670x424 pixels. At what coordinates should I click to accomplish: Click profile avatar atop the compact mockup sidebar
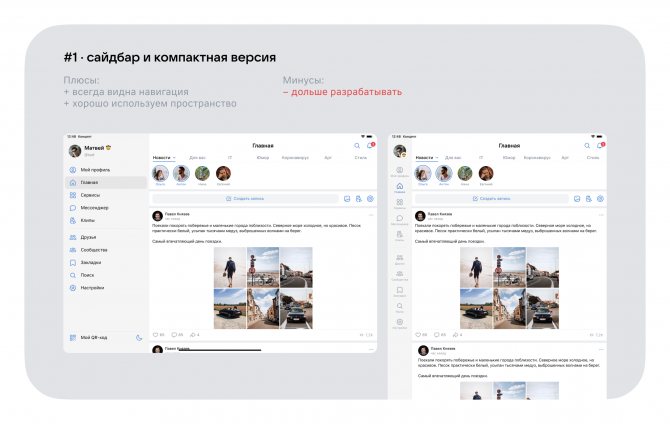coord(400,150)
